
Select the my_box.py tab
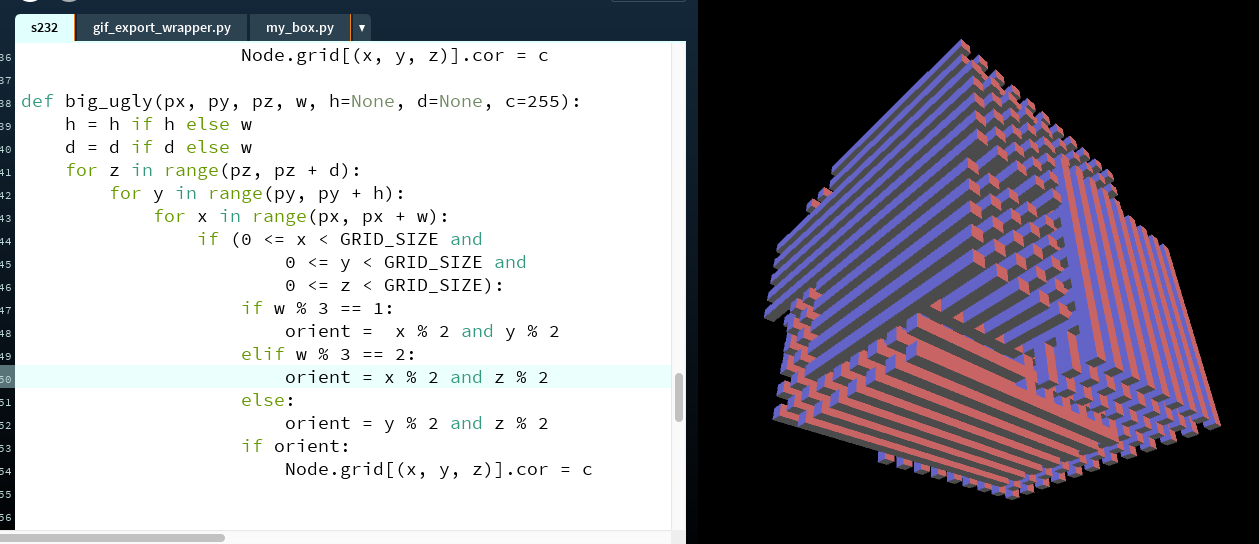tap(299, 28)
